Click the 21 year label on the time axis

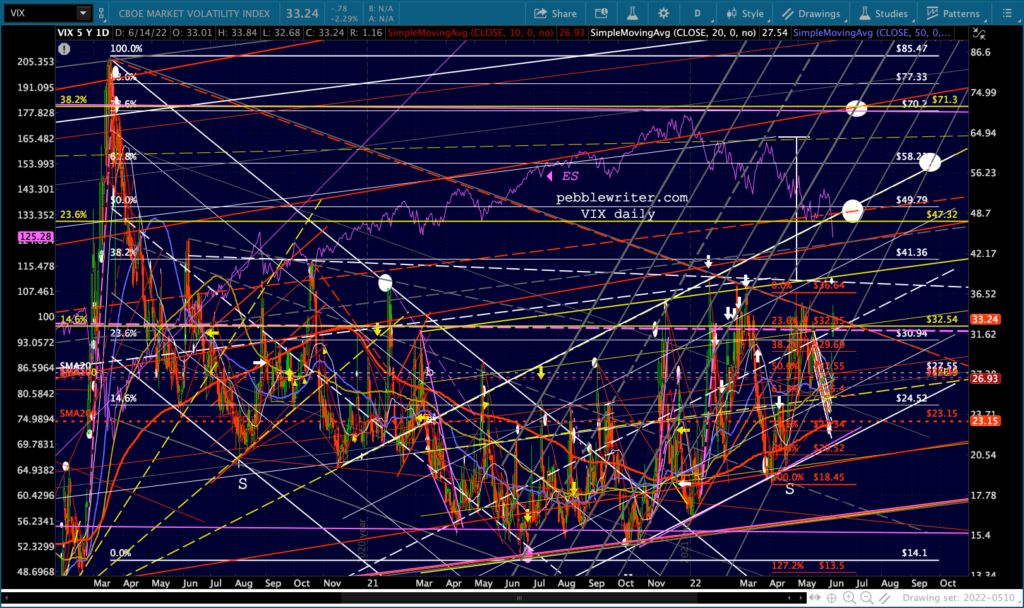tap(372, 583)
